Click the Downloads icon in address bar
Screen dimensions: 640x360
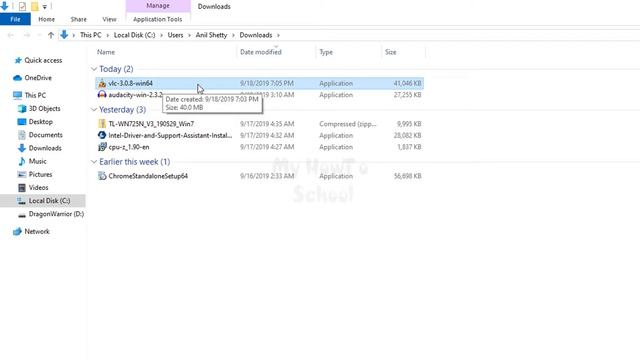pos(64,35)
